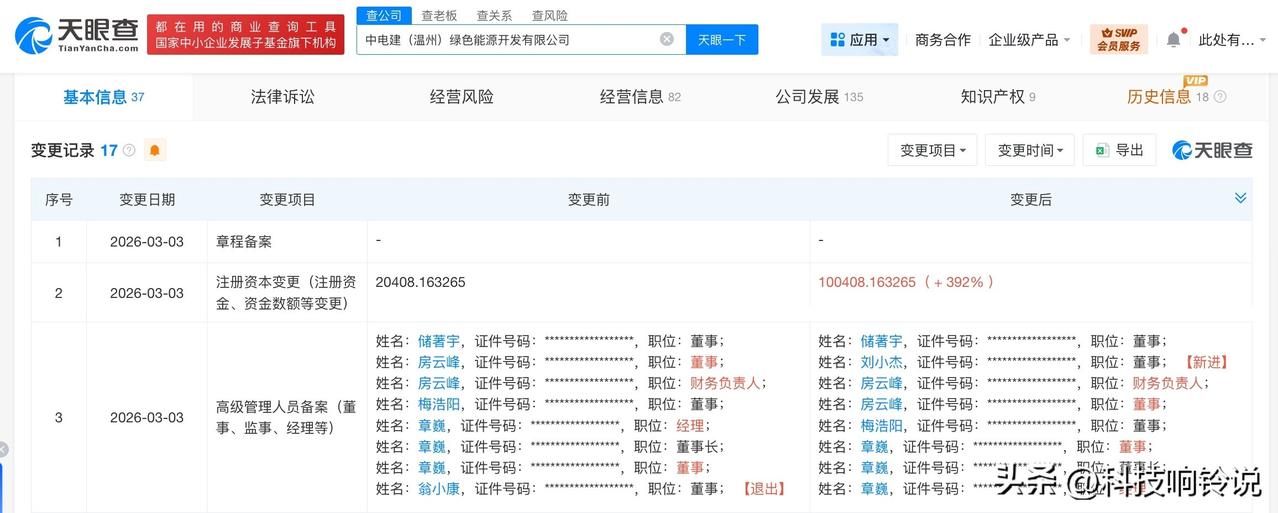Click the 天眼查 logo at top left
This screenshot has height=513, width=1278.
pyautogui.click(x=76, y=35)
